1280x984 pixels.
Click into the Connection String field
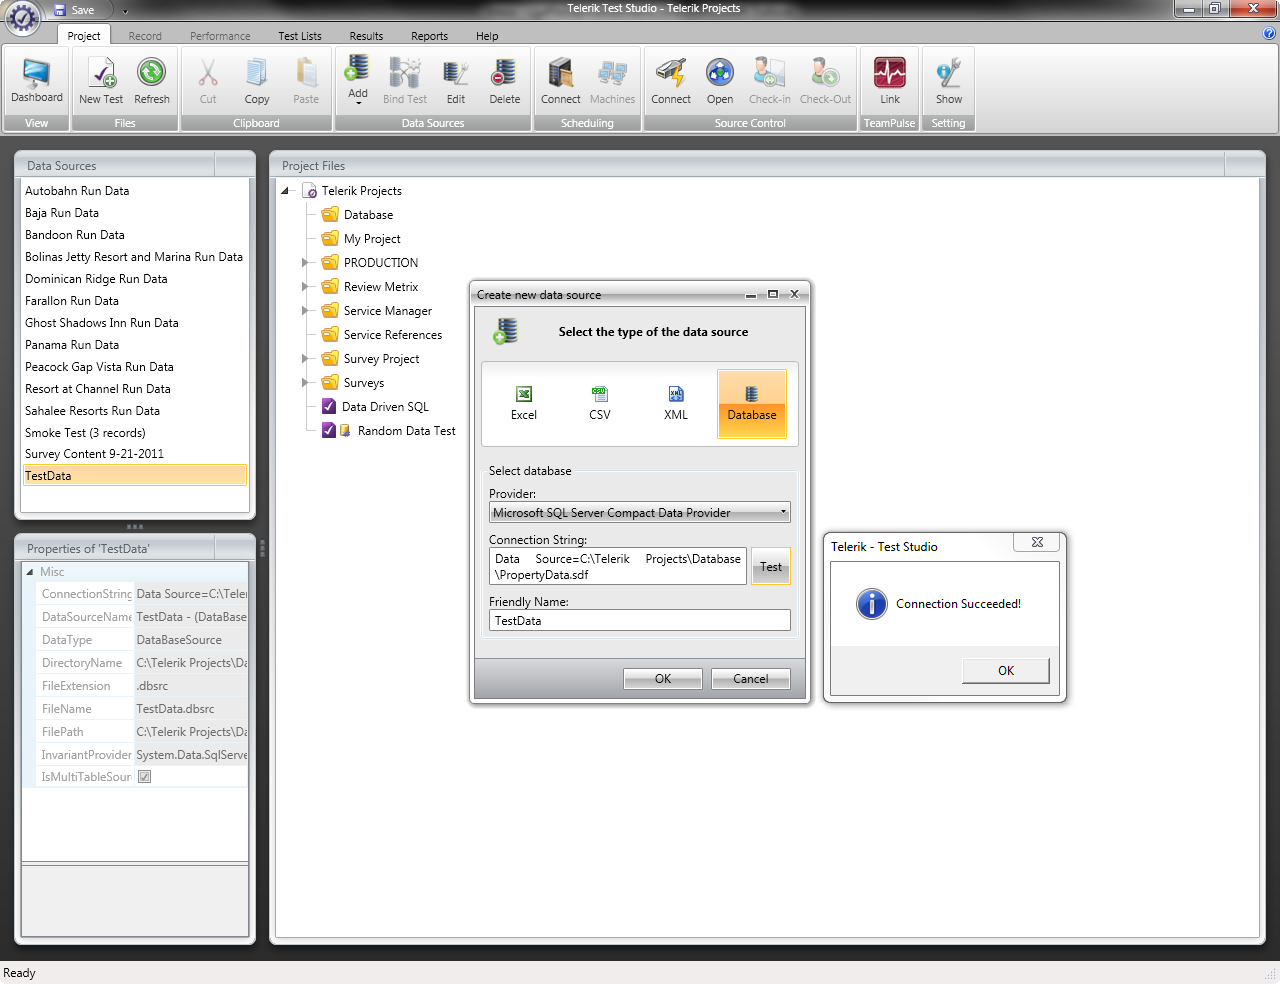(x=618, y=567)
